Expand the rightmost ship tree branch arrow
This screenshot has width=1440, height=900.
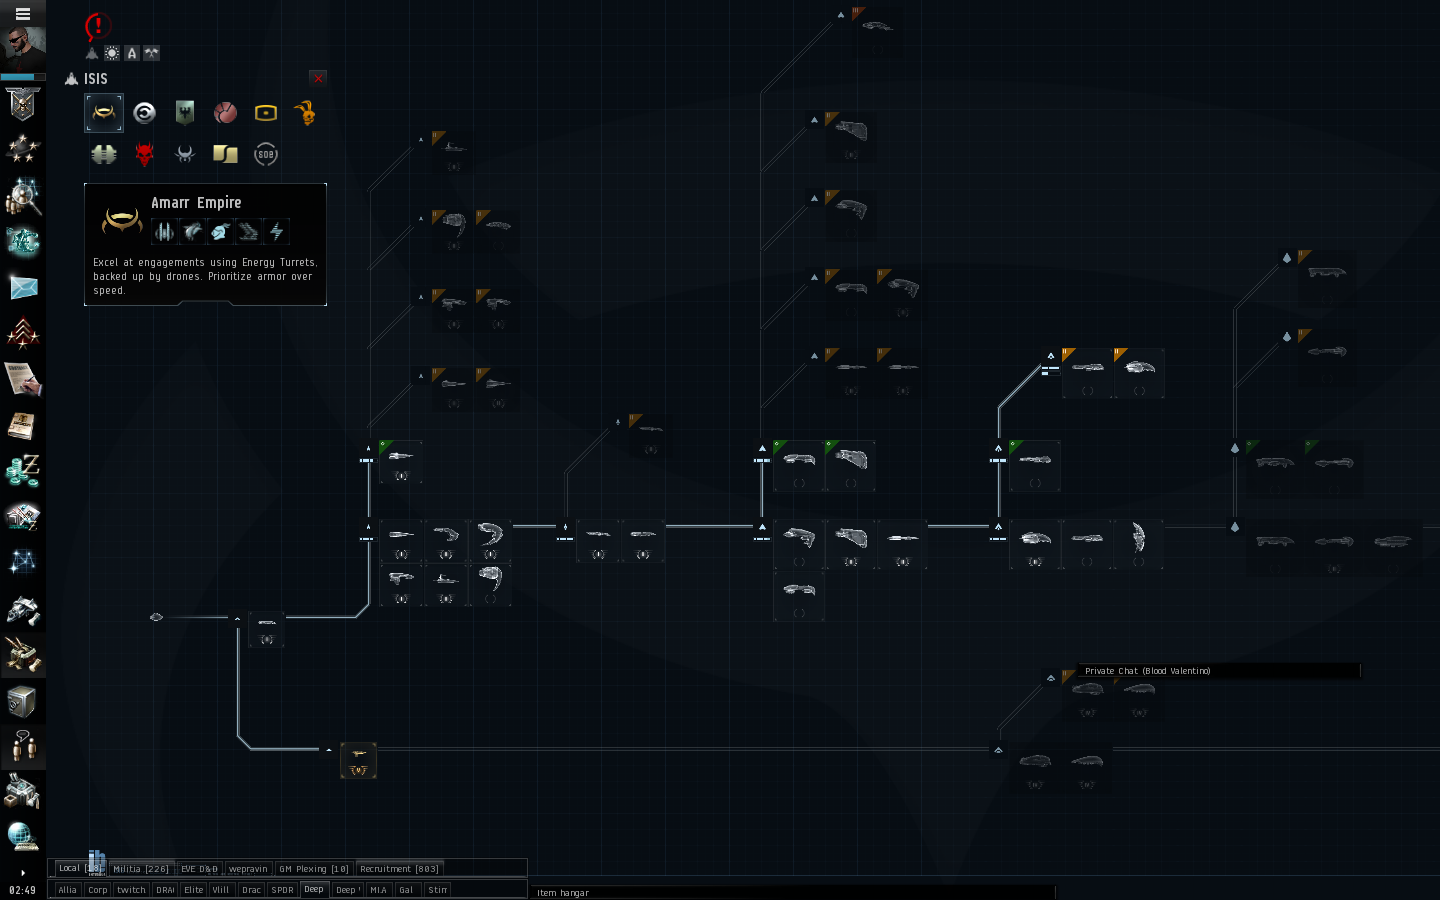[x=1287, y=257]
